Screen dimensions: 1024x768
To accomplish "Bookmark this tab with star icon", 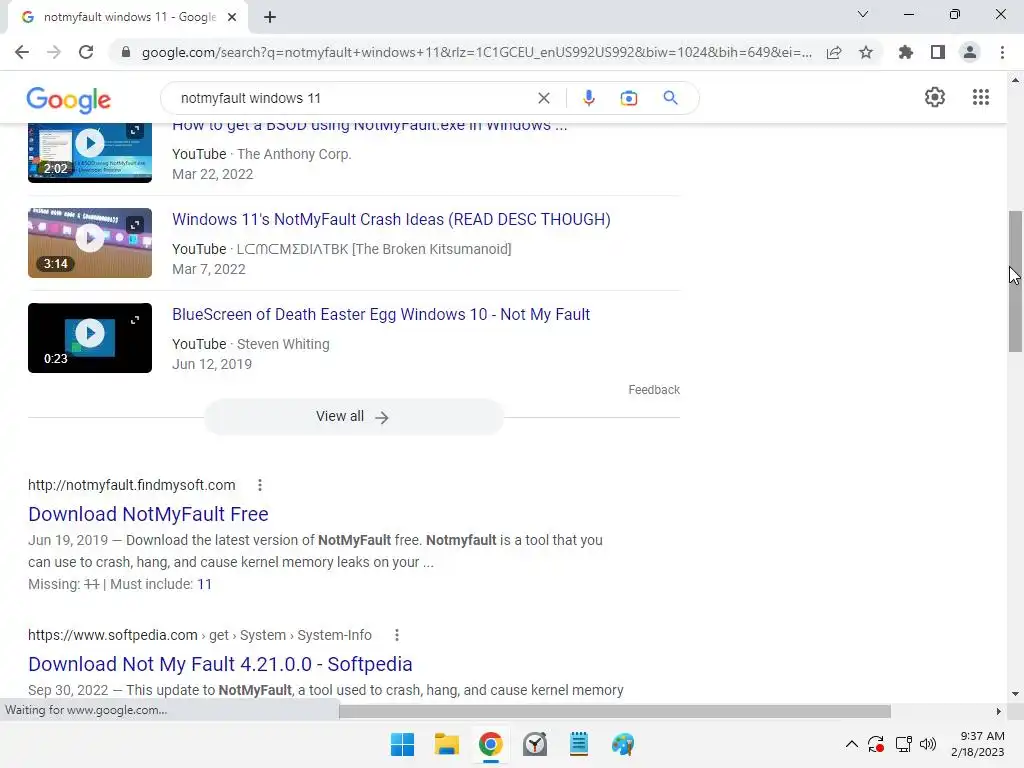I will [866, 52].
